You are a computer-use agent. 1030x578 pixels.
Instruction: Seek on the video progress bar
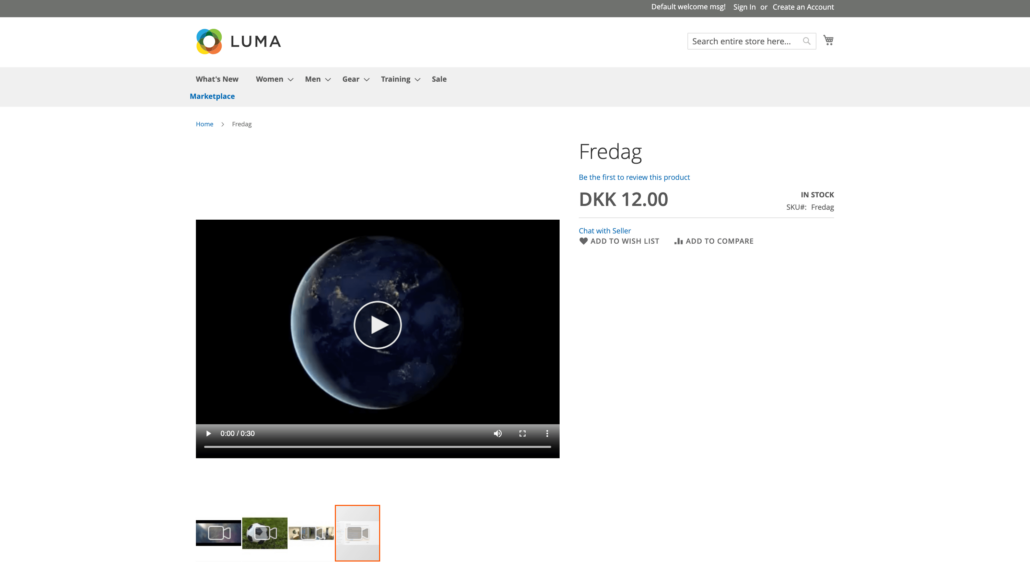[377, 447]
